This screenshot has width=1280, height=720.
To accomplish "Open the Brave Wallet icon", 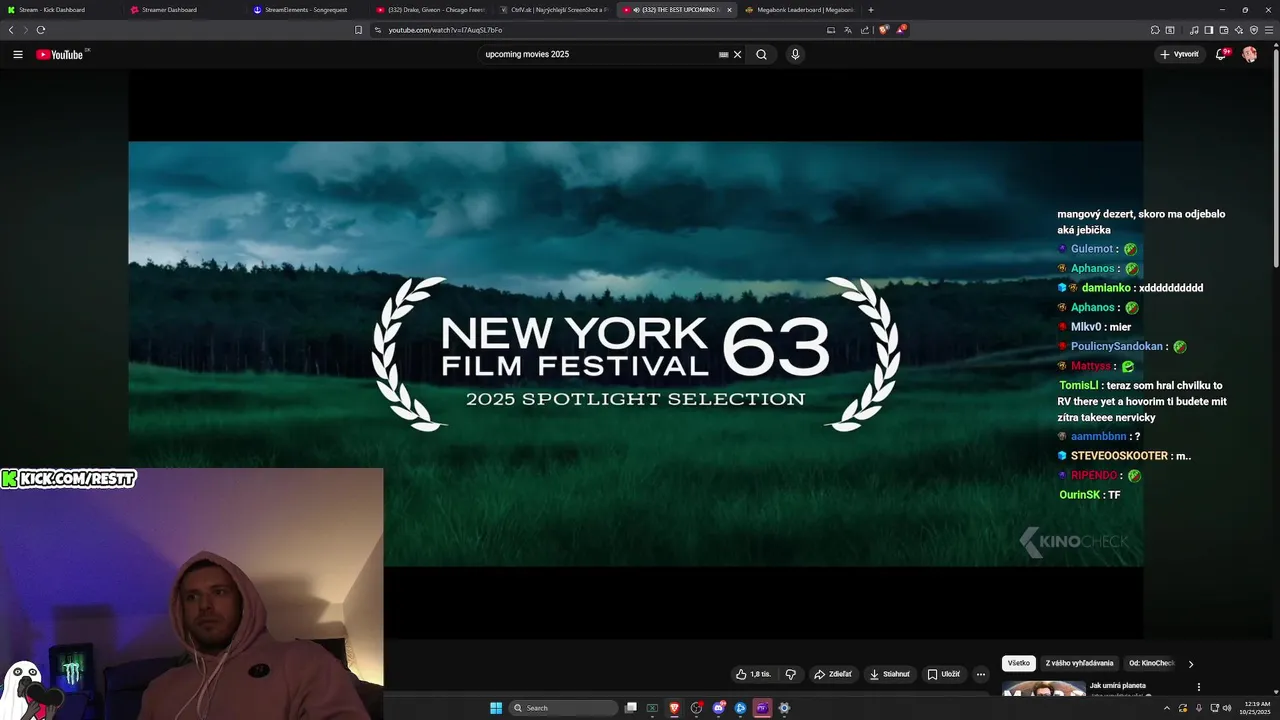I will 1223,30.
